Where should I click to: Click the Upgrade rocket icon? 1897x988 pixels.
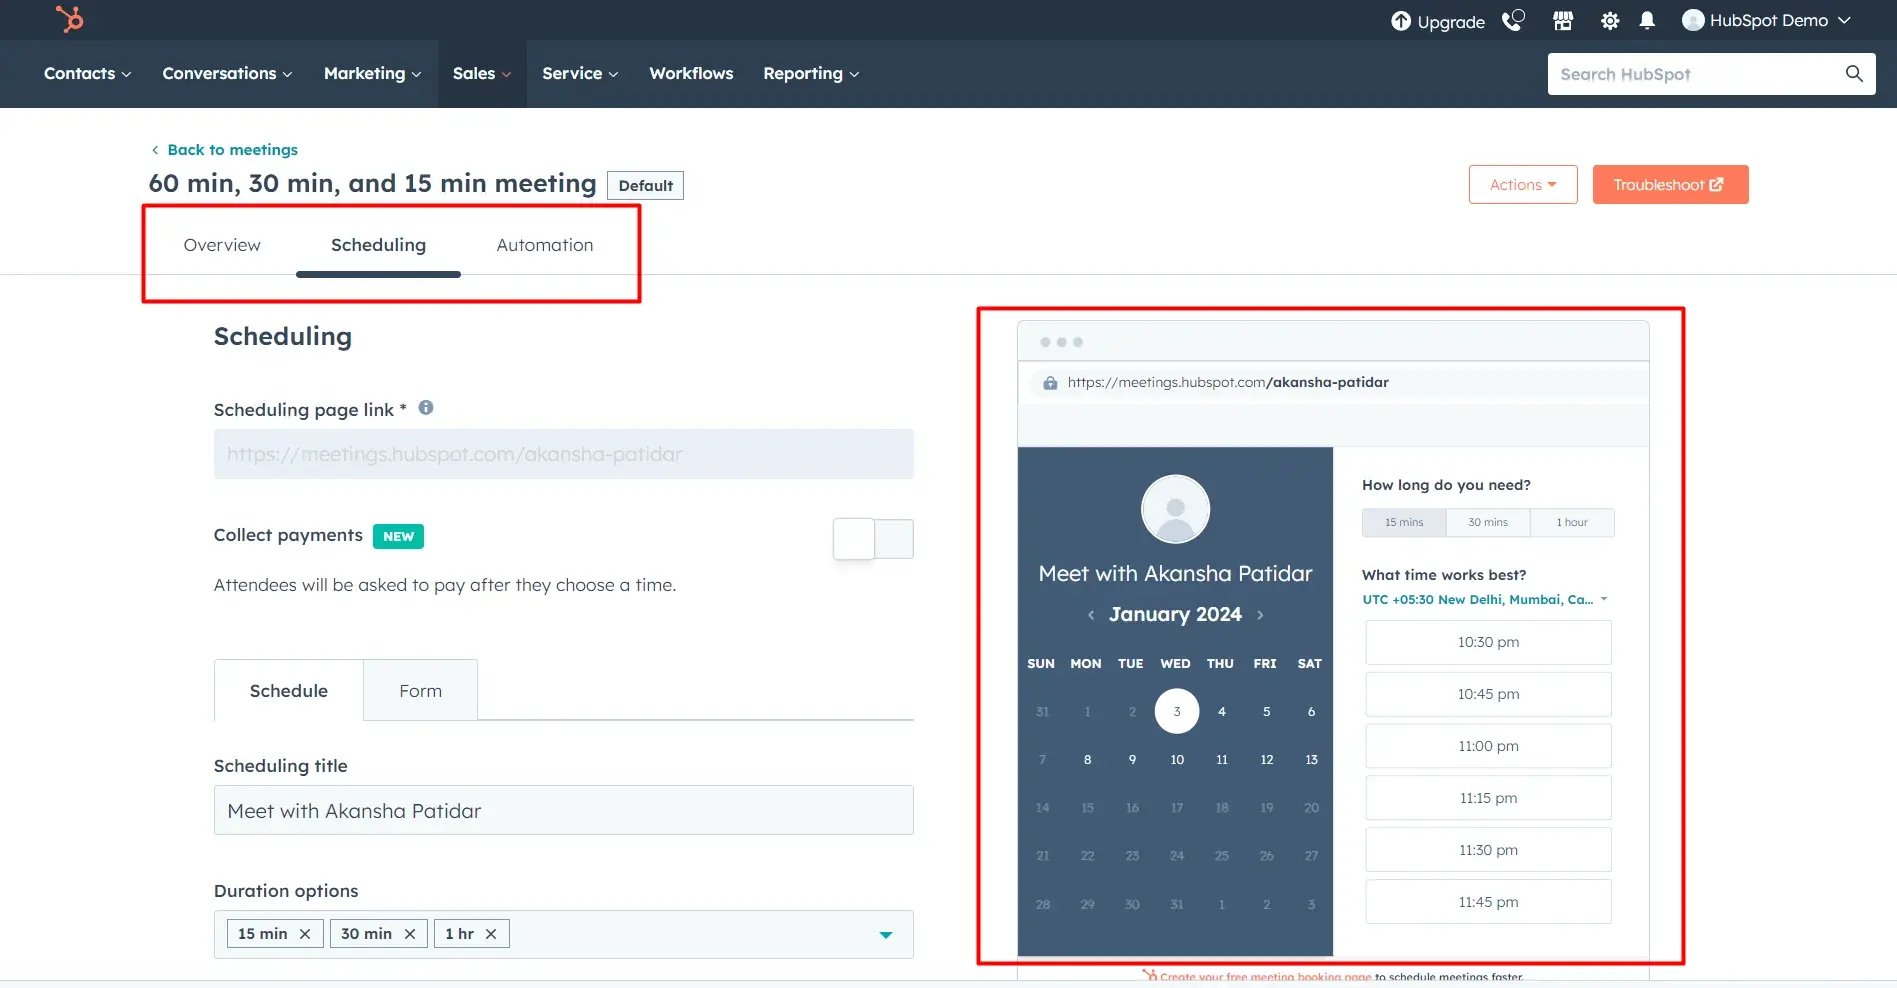(x=1402, y=20)
